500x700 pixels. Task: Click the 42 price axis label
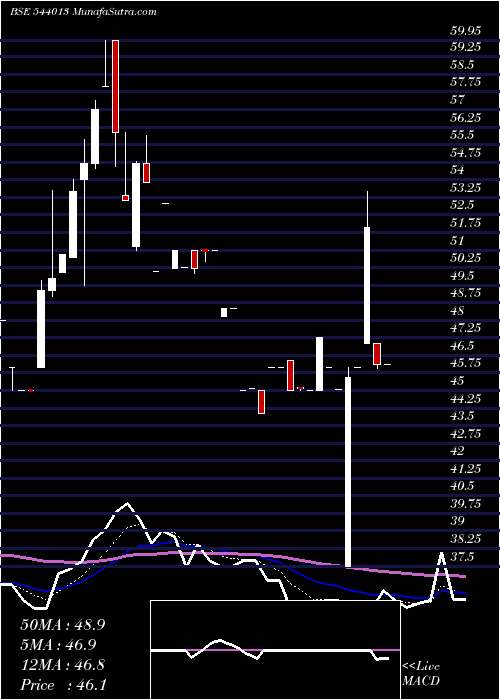pyautogui.click(x=458, y=451)
